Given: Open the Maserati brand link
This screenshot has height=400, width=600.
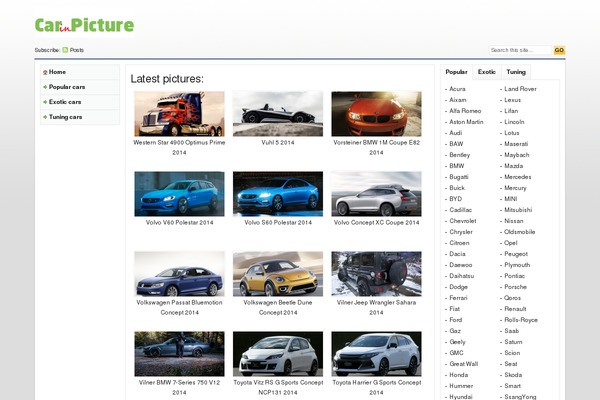Looking at the screenshot, I should [516, 144].
